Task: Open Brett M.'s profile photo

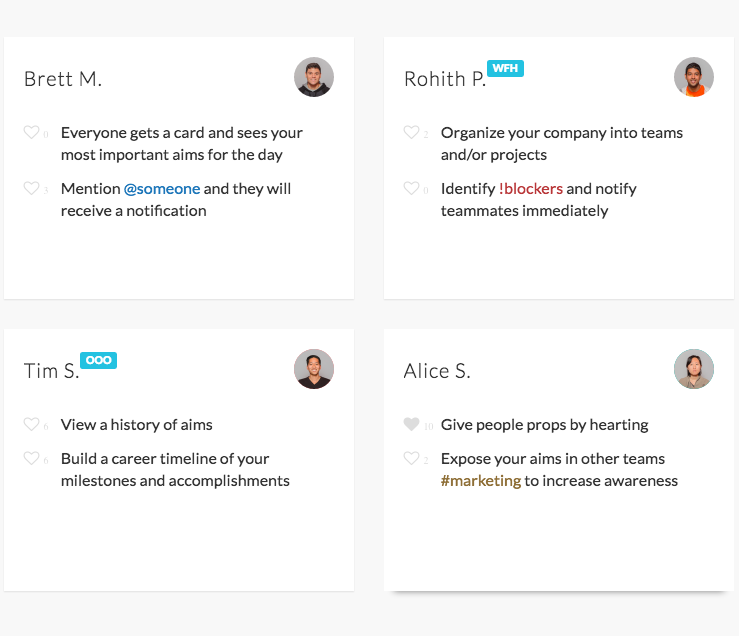Action: [x=314, y=77]
